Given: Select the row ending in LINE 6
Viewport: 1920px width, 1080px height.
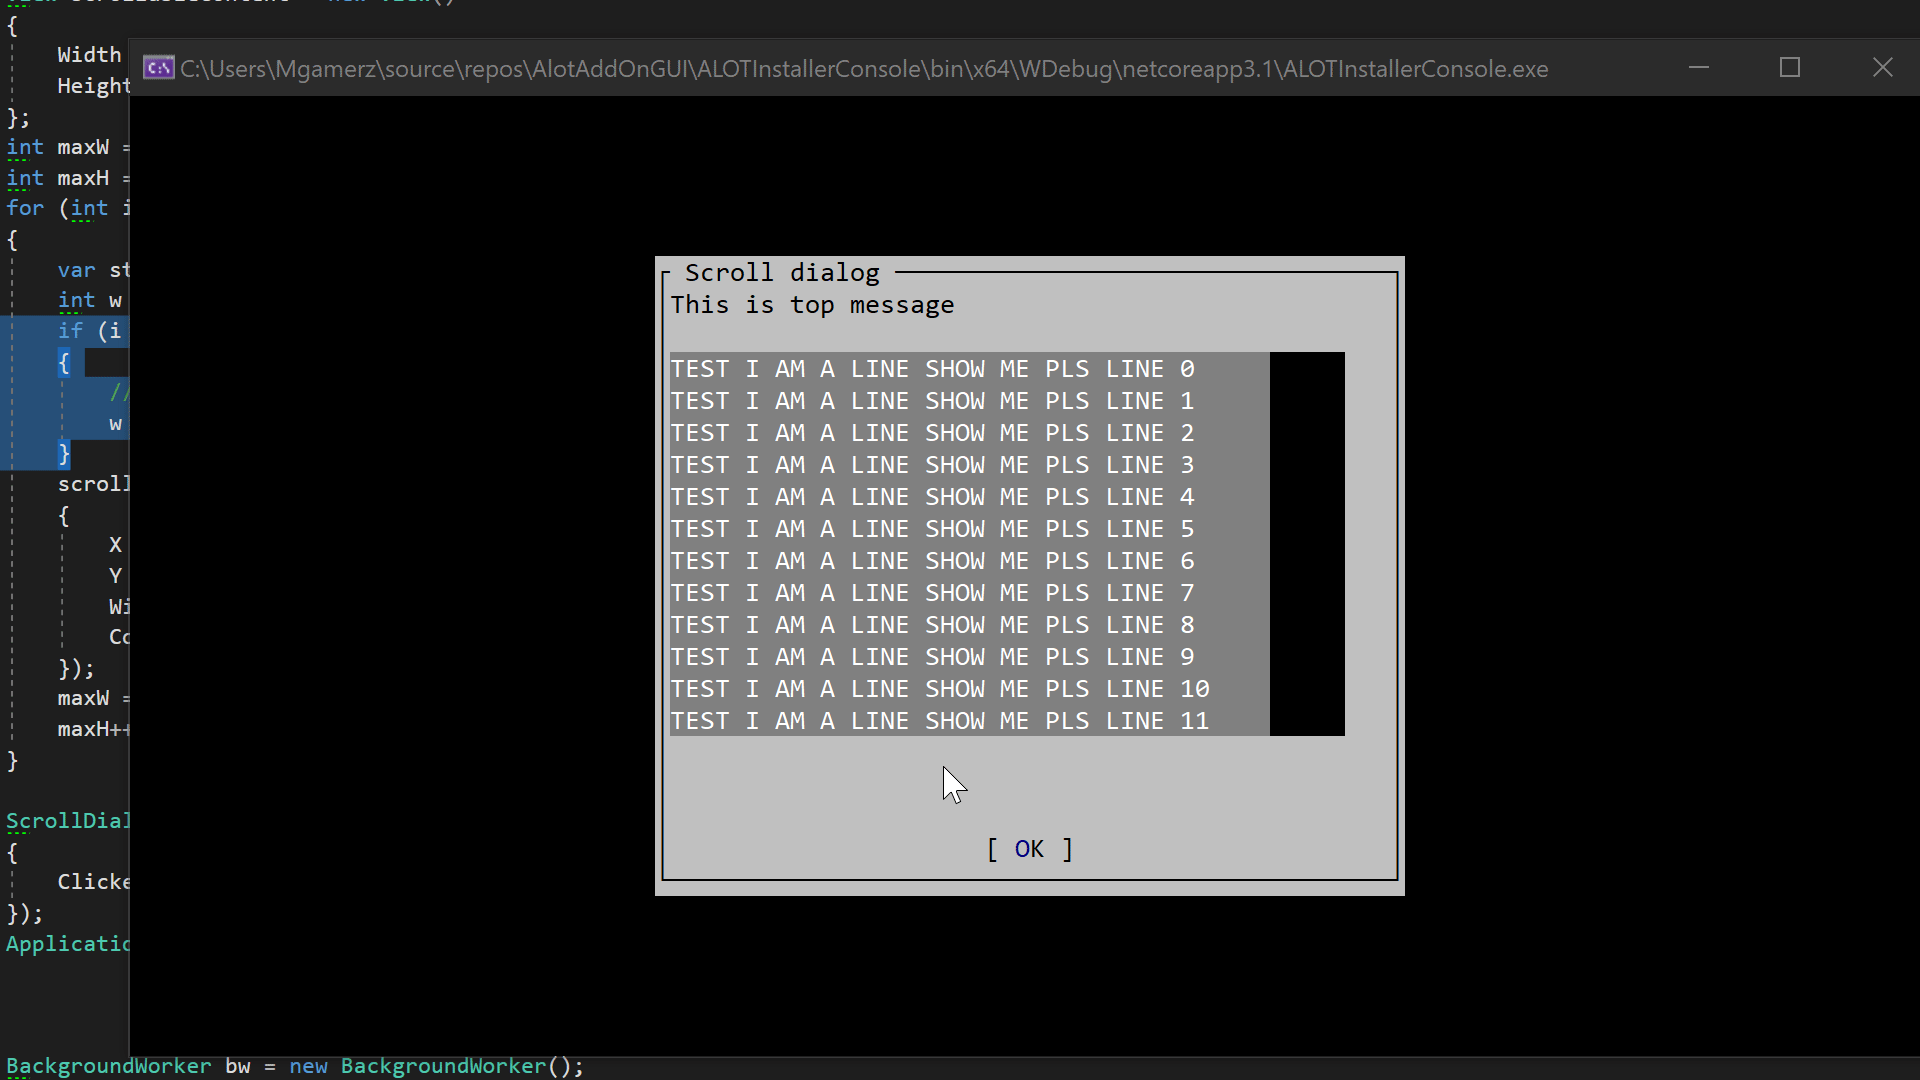Looking at the screenshot, I should [969, 561].
